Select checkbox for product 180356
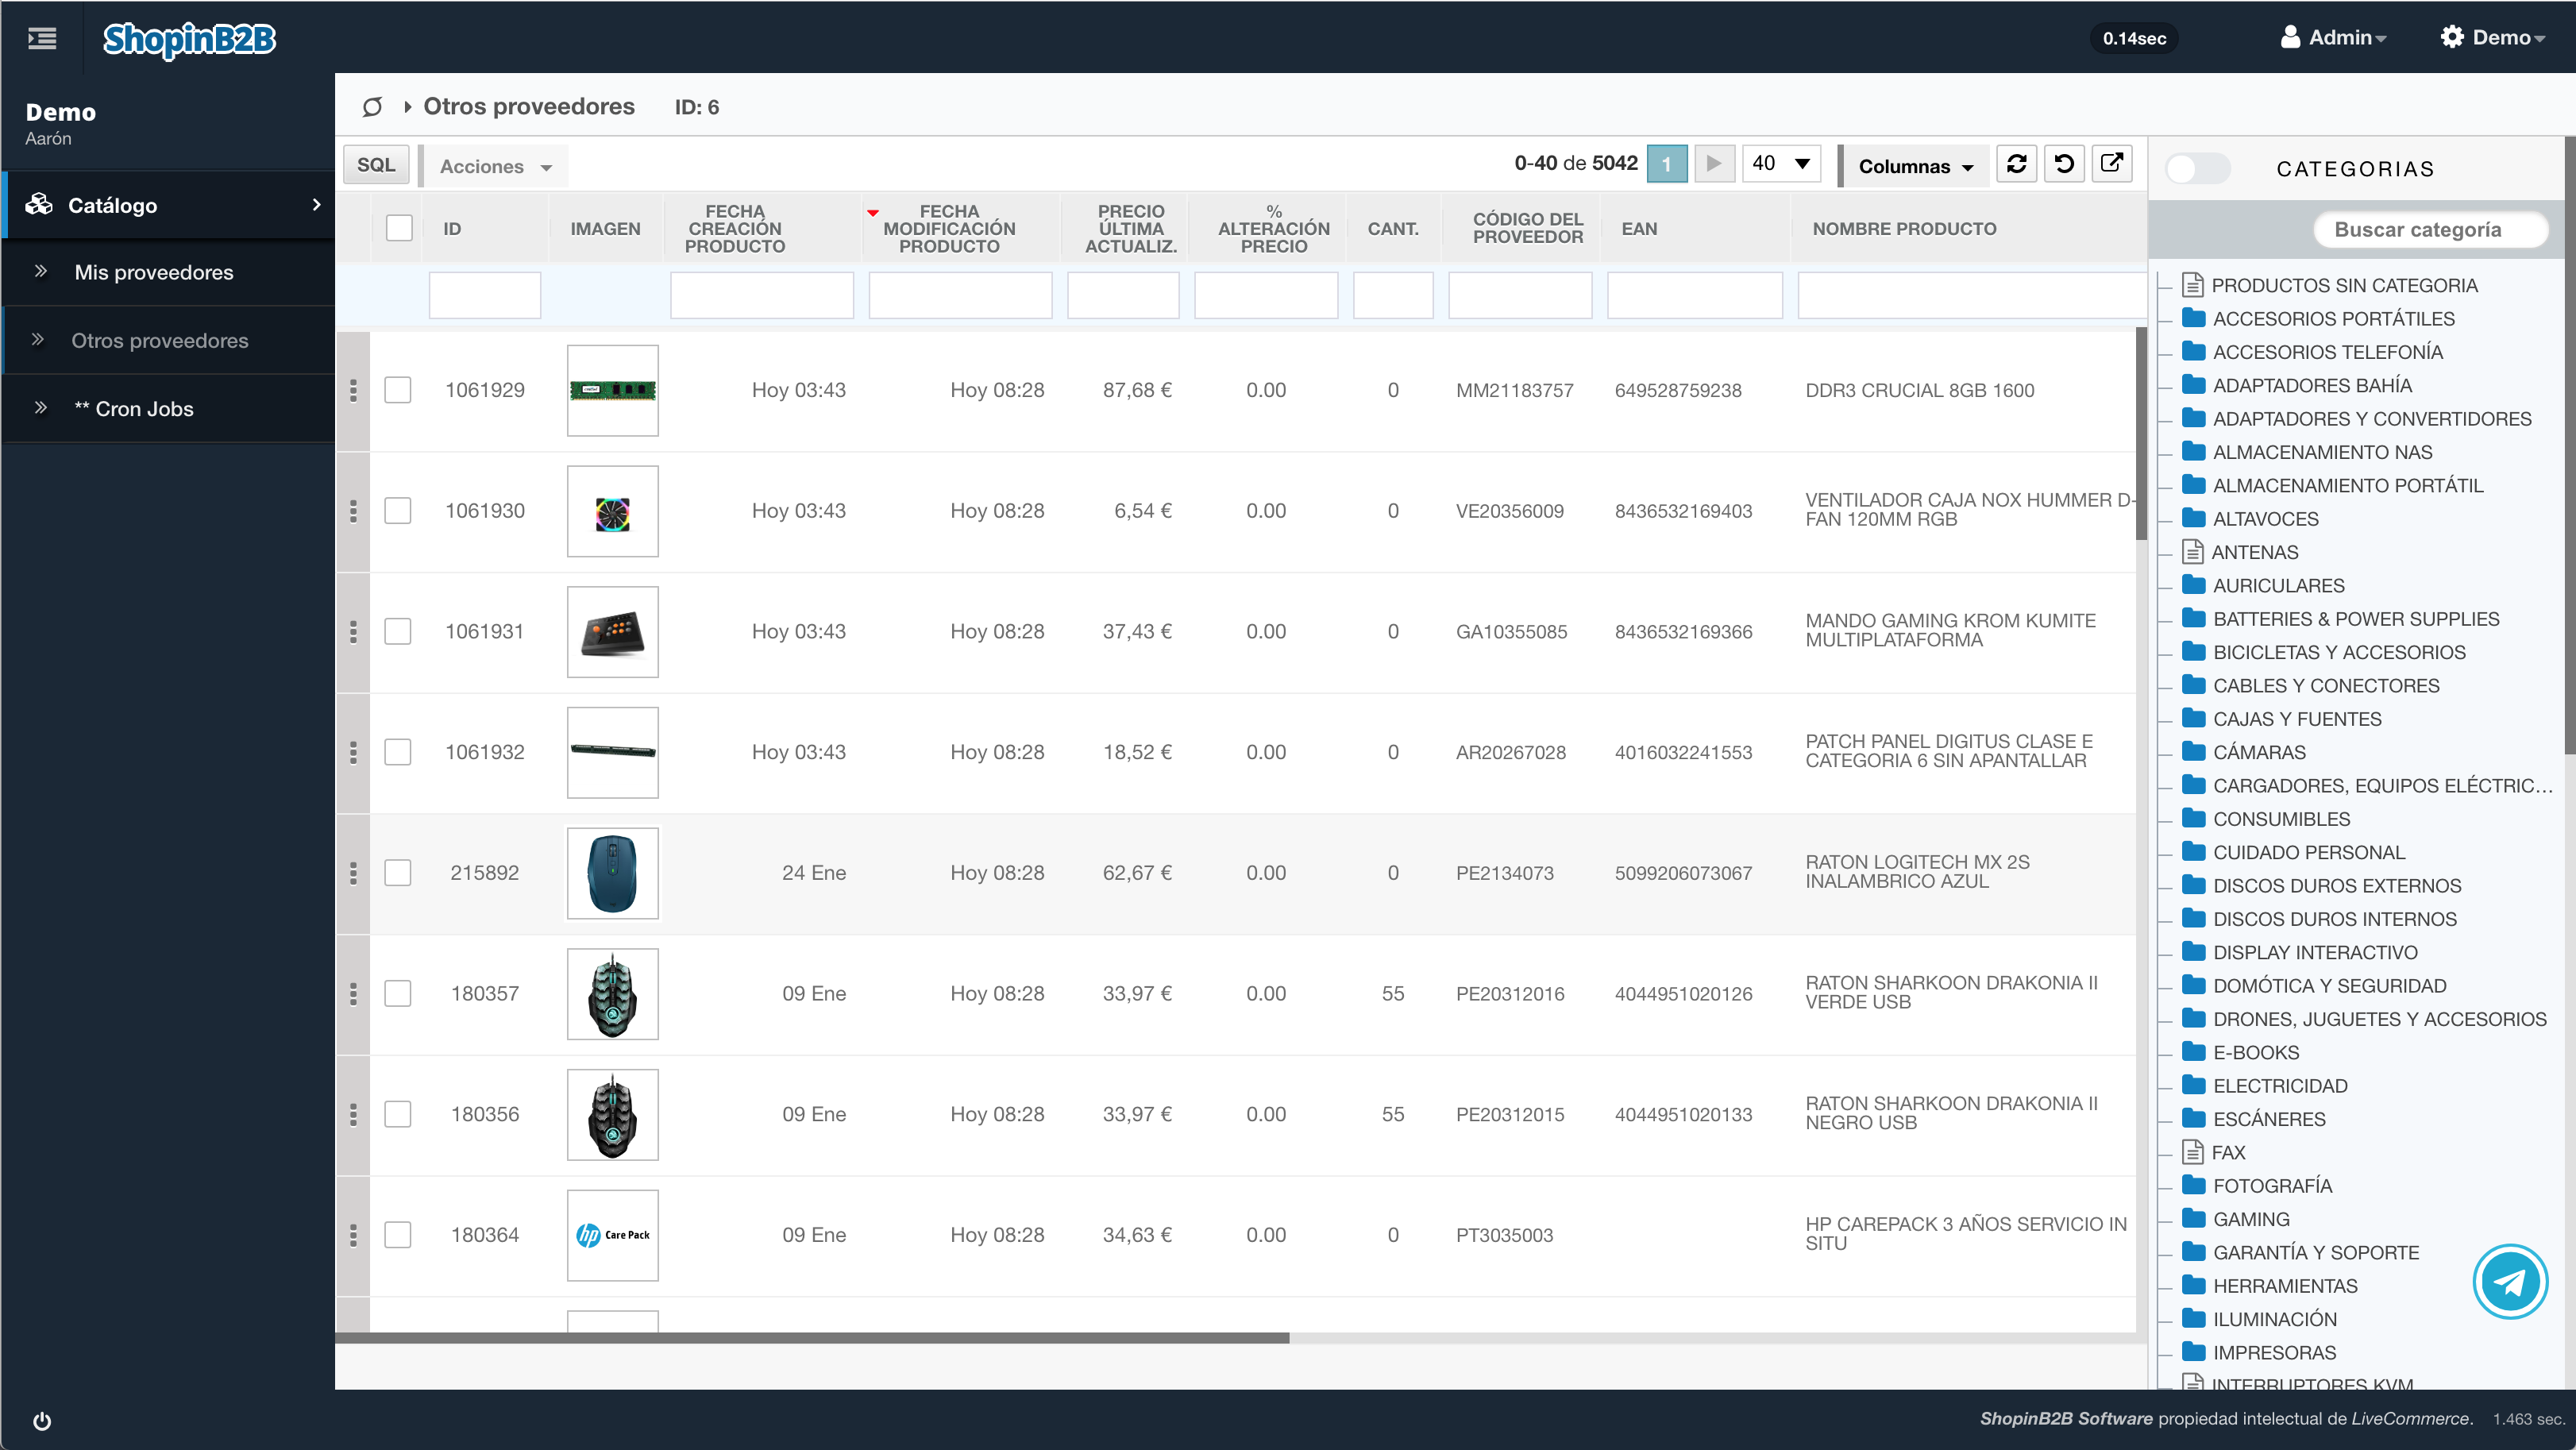The height and width of the screenshot is (1450, 2576). pos(398,1114)
